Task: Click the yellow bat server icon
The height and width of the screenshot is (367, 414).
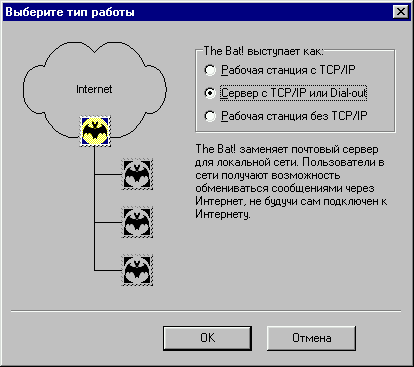Action: tap(95, 131)
